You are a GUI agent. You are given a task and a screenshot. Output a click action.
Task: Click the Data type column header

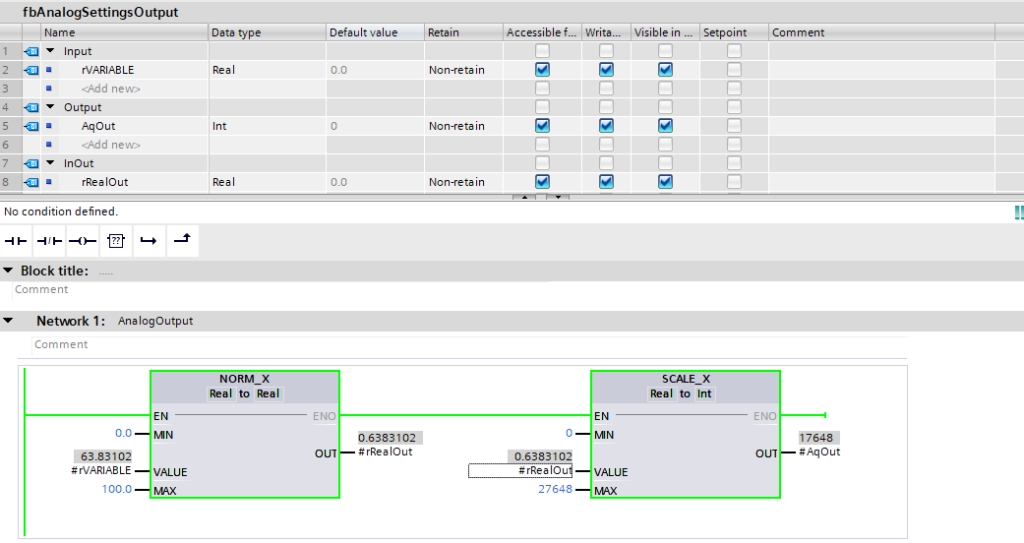[237, 33]
